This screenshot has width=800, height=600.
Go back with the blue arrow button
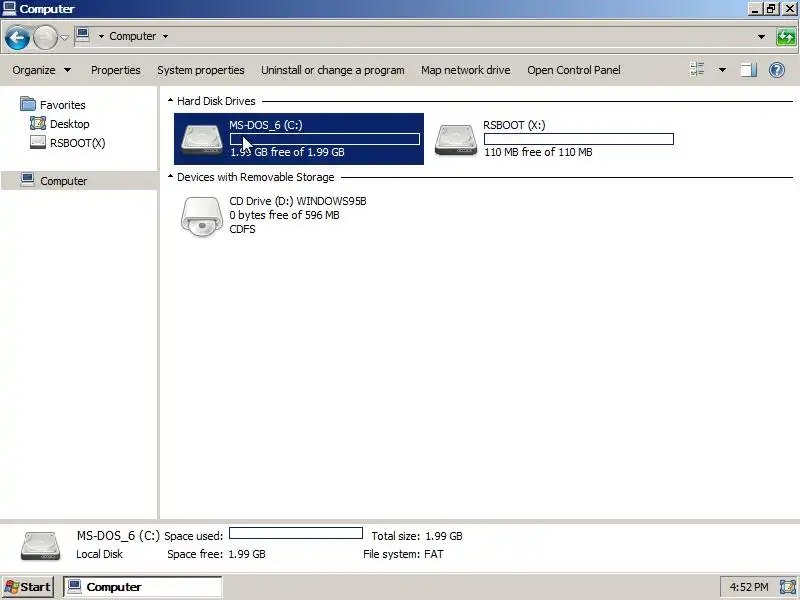tap(17, 37)
